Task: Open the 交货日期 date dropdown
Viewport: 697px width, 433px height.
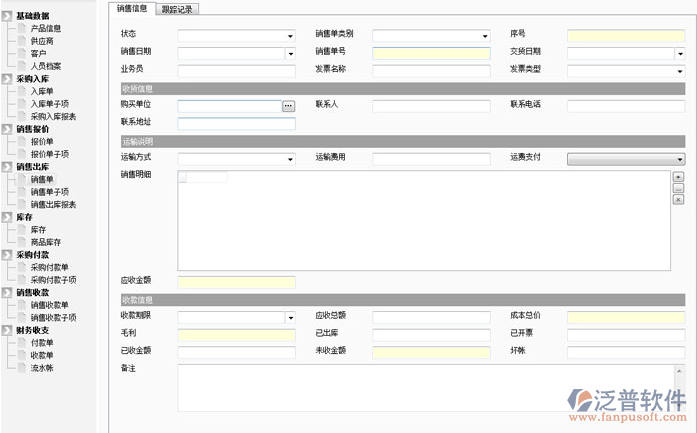Action: (x=679, y=53)
